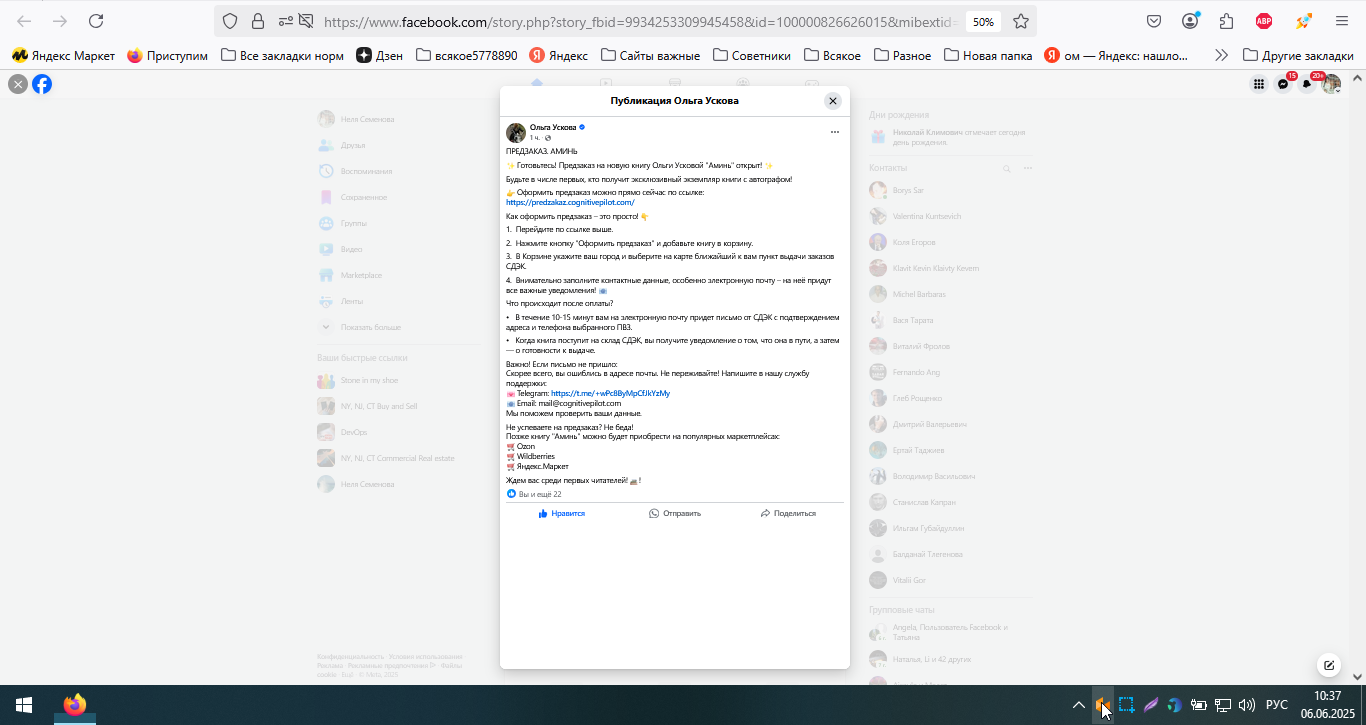
Task: Open Windows Start menu
Action: 24,705
